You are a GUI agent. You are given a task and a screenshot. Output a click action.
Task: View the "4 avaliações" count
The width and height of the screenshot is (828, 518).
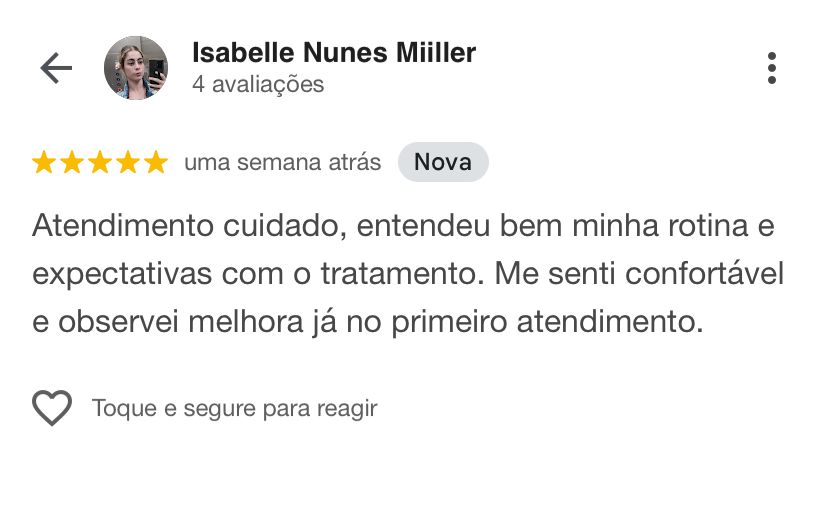tap(258, 84)
